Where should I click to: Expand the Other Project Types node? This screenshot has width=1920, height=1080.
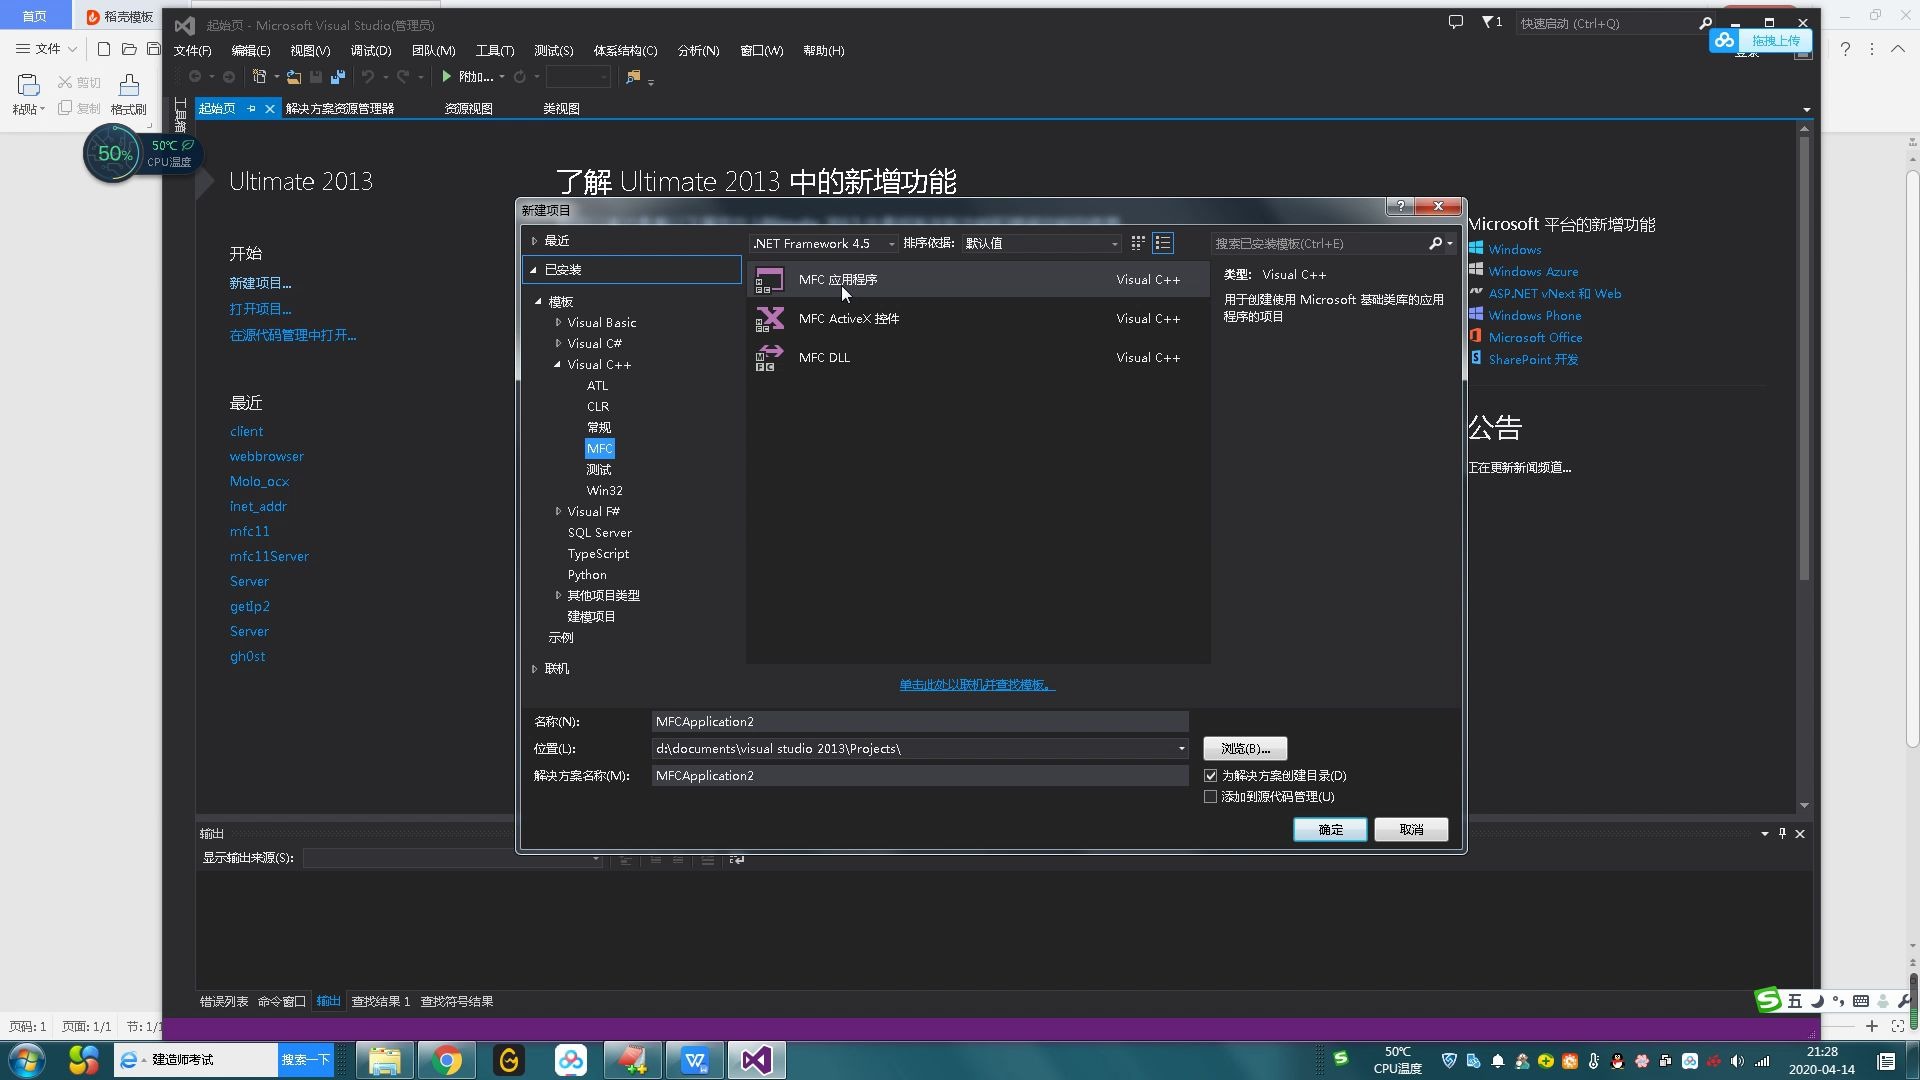coord(558,596)
